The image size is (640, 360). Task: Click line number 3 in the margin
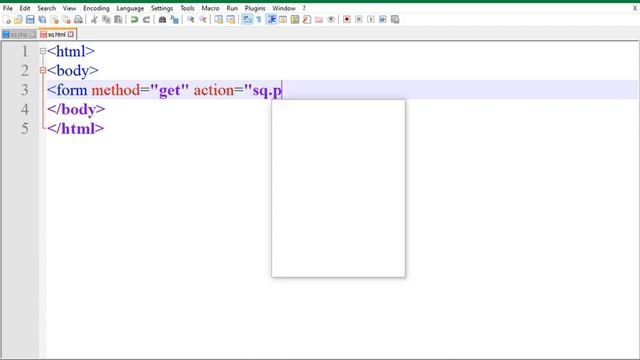25,90
